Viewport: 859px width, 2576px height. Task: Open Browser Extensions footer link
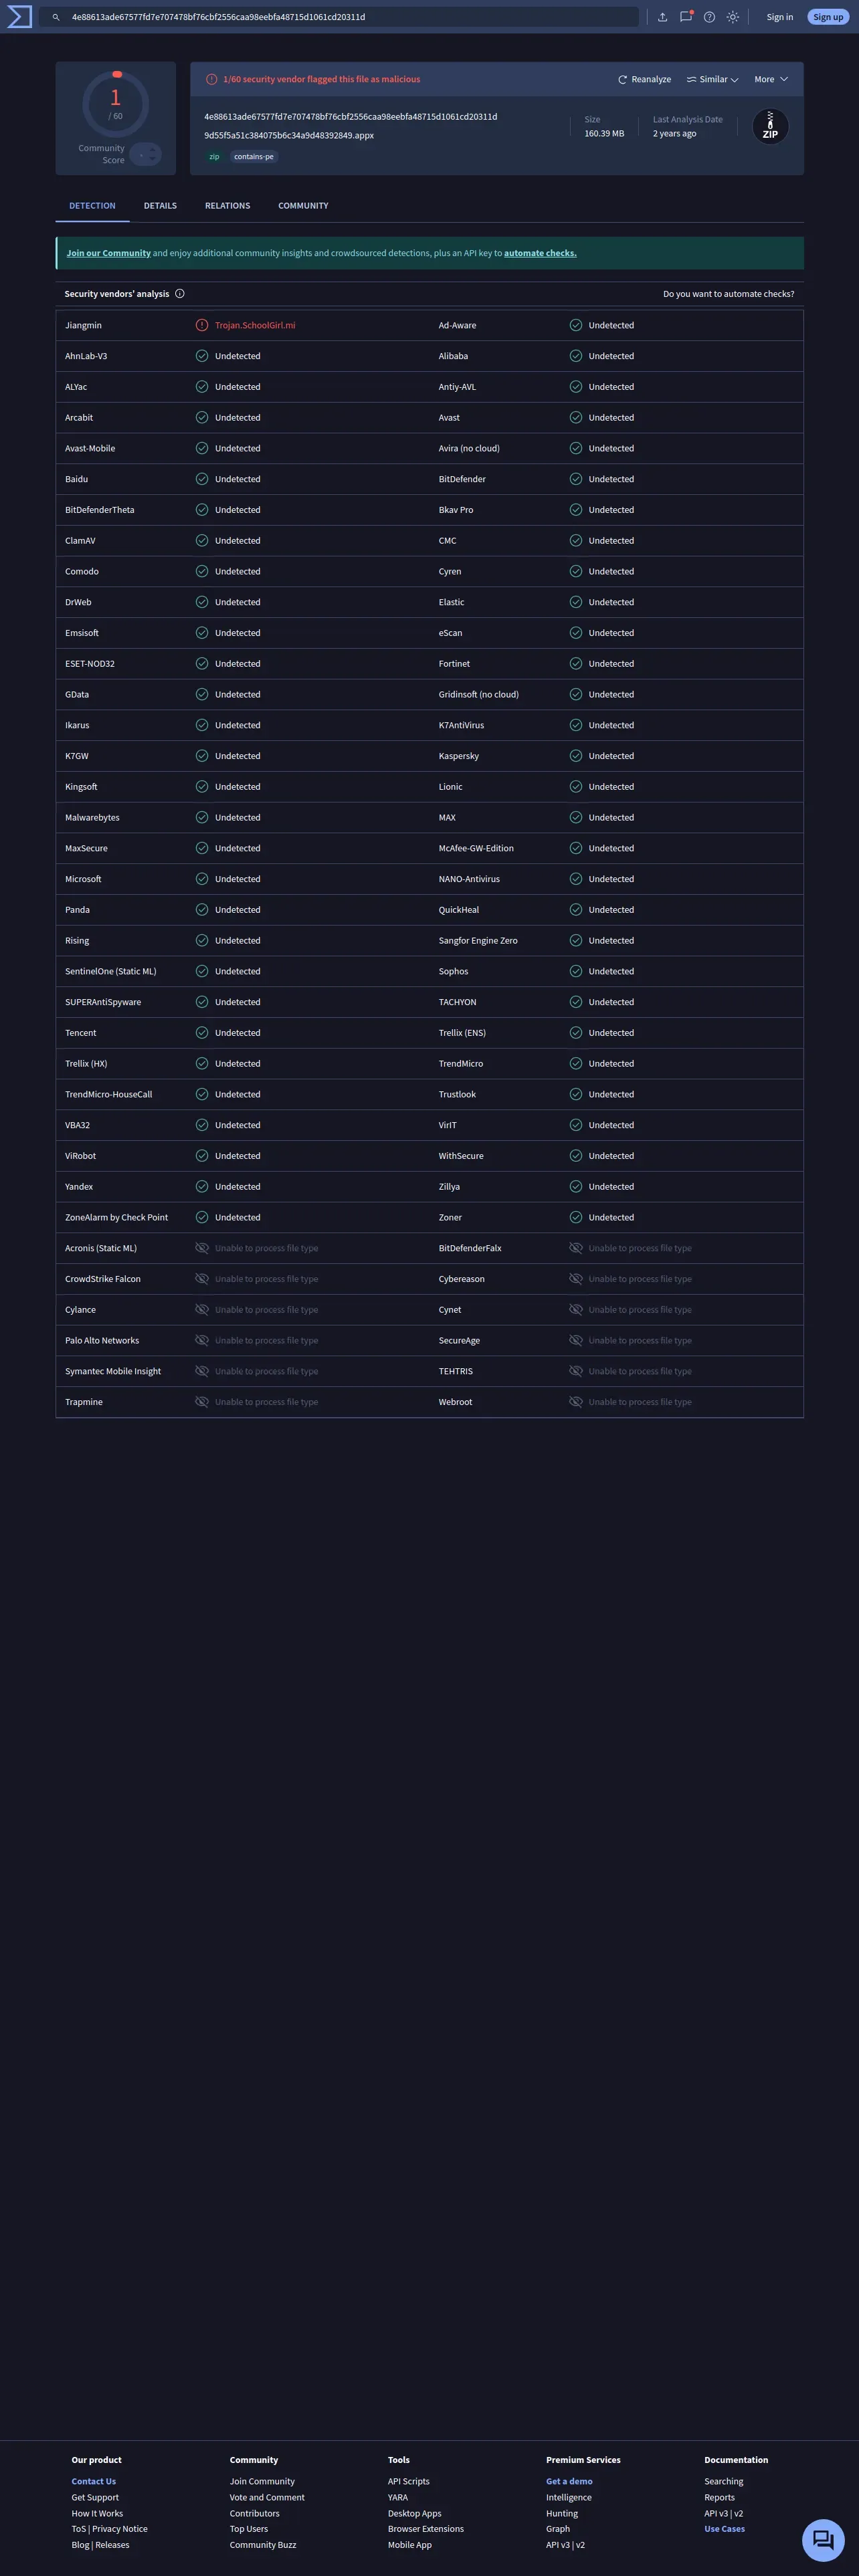[426, 2529]
